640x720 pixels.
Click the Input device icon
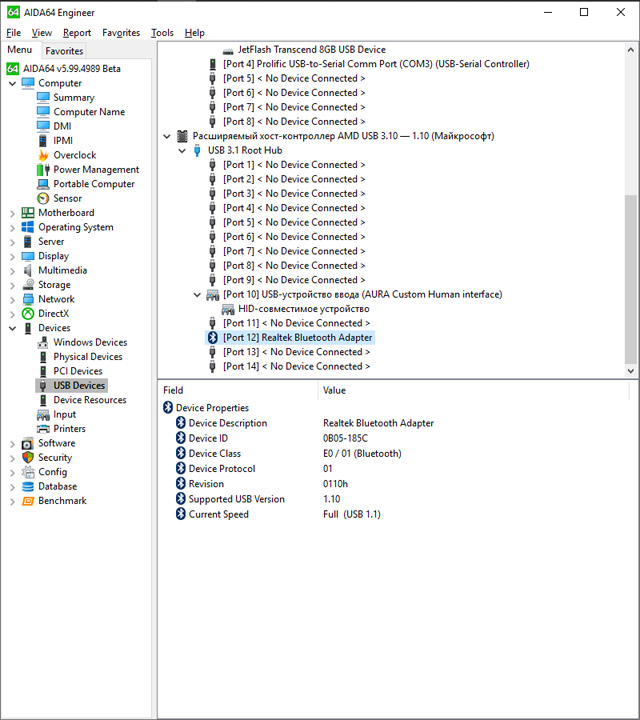tap(43, 415)
